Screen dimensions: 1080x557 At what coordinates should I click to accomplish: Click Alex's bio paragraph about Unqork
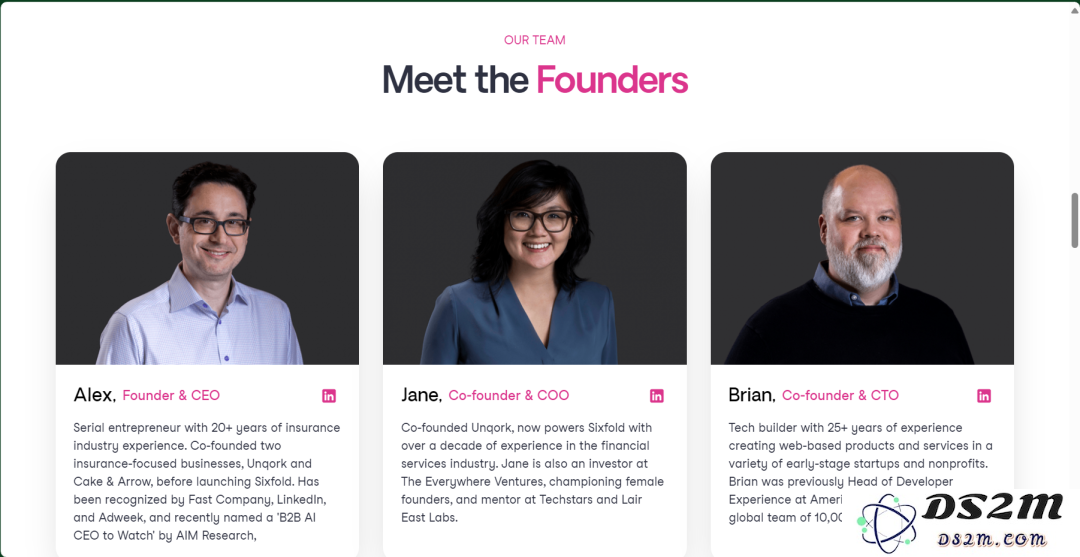pyautogui.click(x=207, y=481)
